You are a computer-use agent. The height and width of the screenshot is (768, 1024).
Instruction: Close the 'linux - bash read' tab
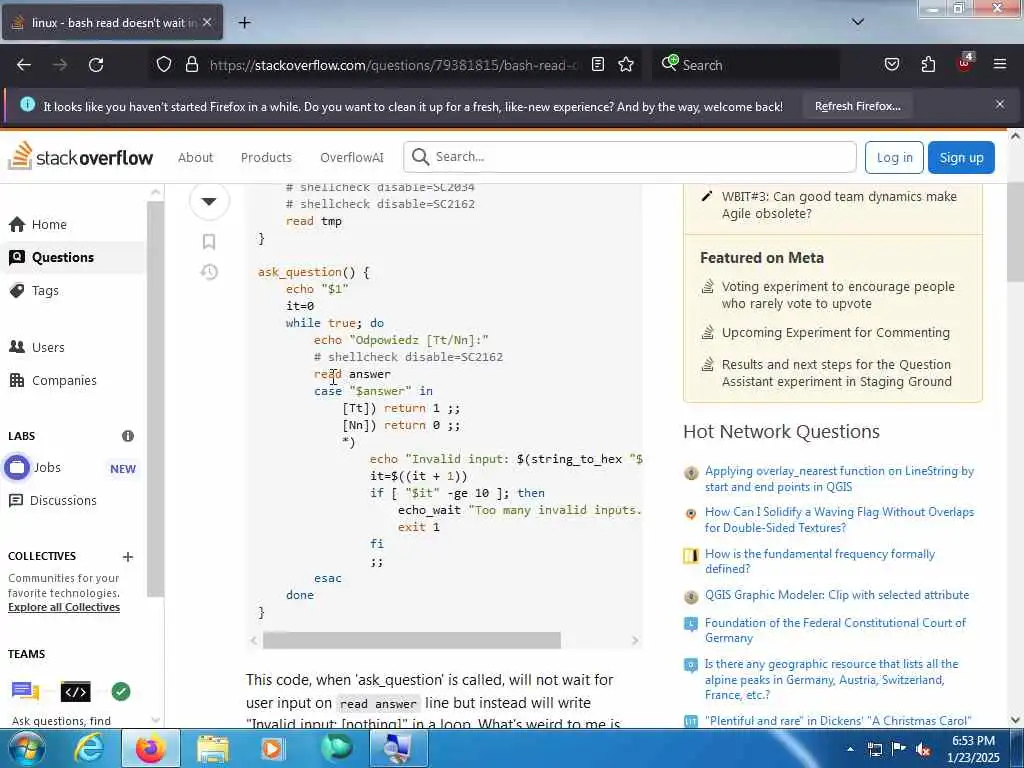click(x=207, y=22)
